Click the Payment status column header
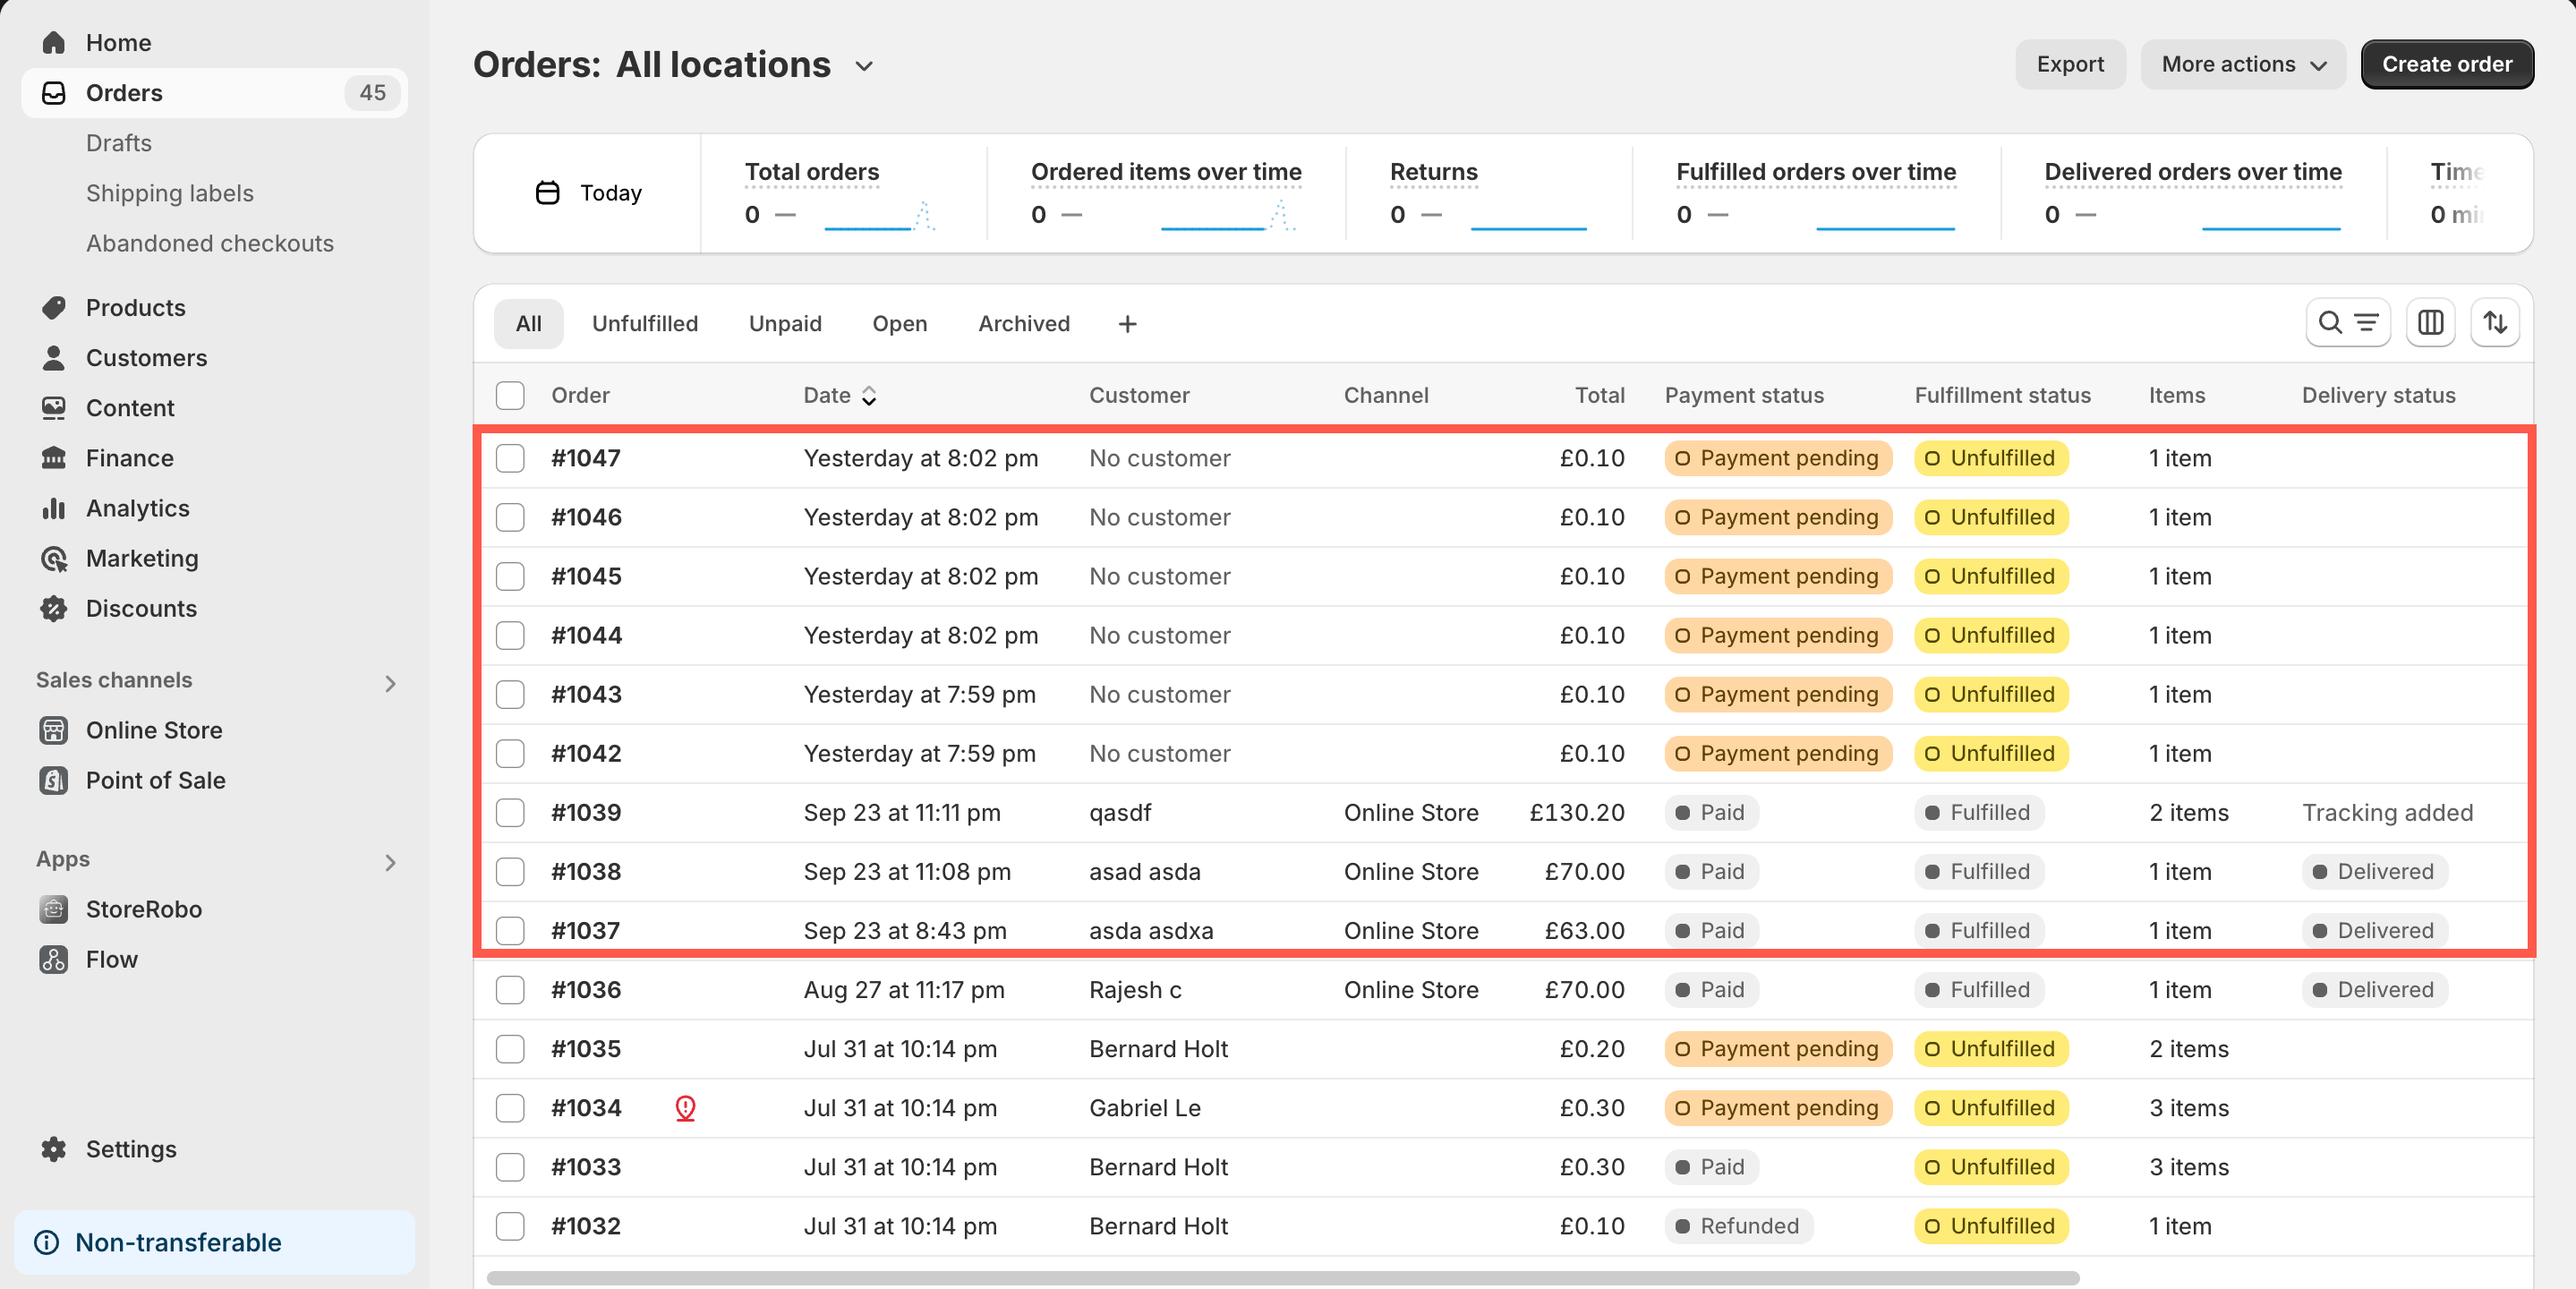The width and height of the screenshot is (2576, 1289). click(x=1744, y=395)
